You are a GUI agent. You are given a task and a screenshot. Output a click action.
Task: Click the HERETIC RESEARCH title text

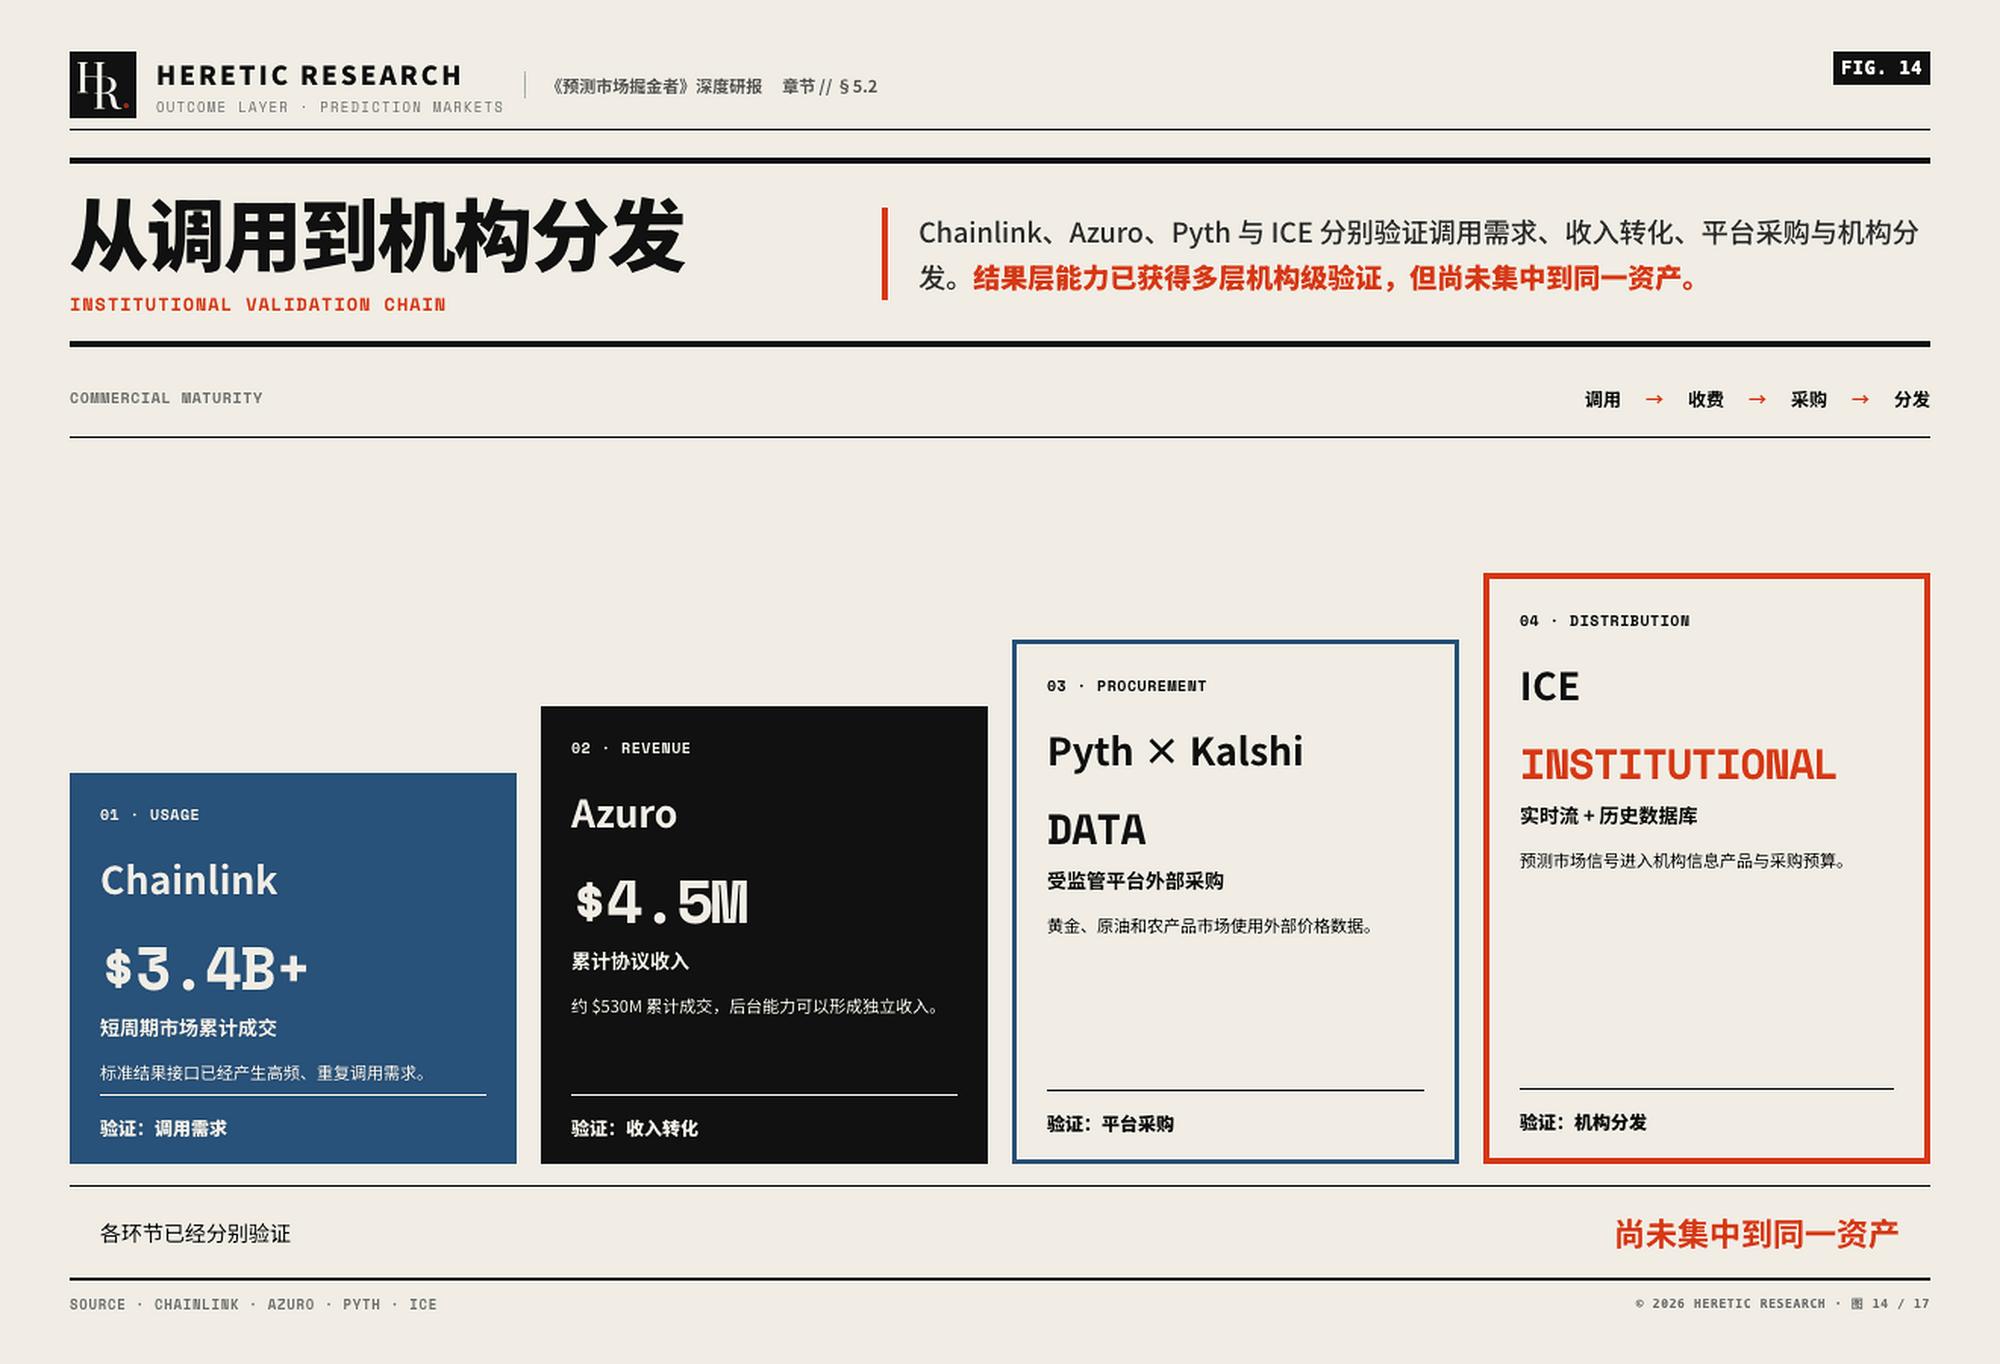click(309, 76)
